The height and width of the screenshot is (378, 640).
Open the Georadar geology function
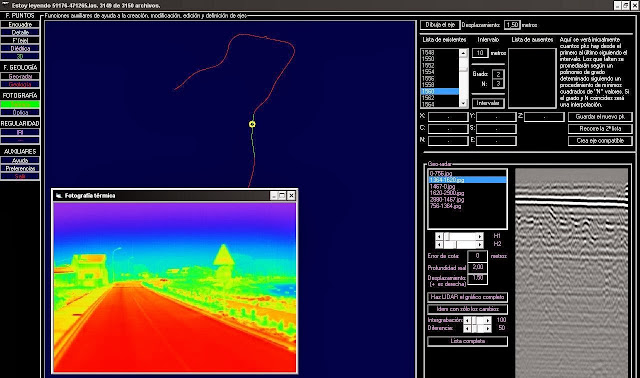coord(20,76)
